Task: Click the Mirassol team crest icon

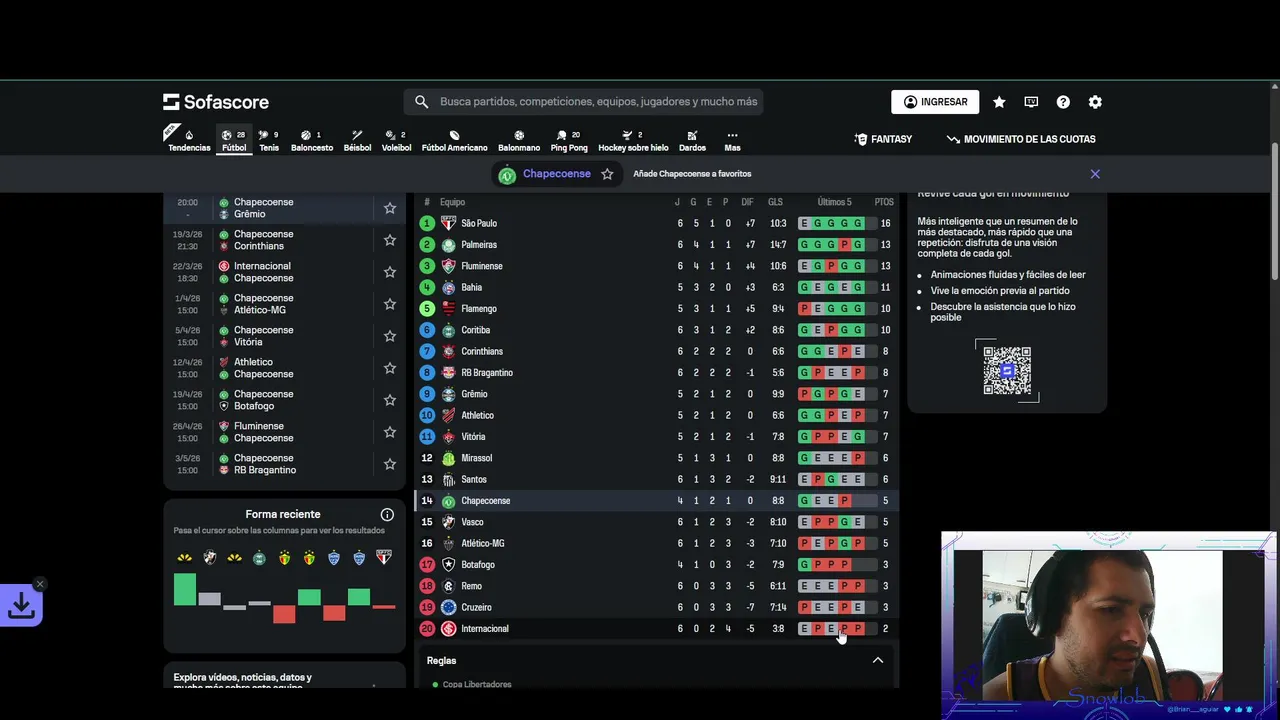Action: click(449, 458)
